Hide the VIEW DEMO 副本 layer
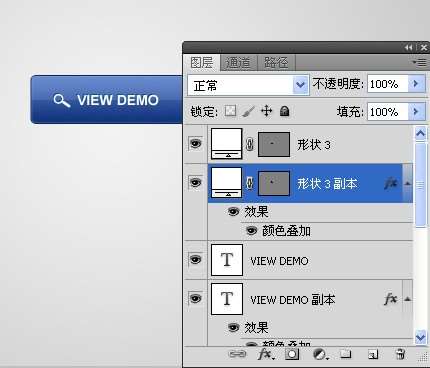Viewport: 430px width, 368px height. pos(195,298)
